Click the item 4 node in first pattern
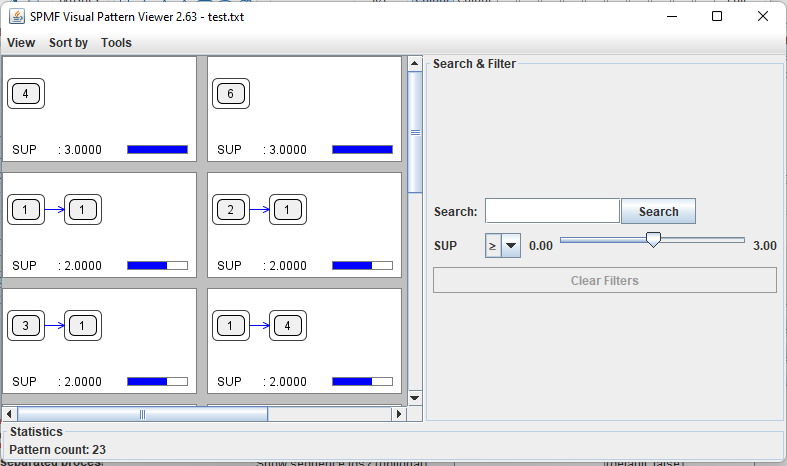Viewport: 787px width, 466px height. pyautogui.click(x=26, y=95)
